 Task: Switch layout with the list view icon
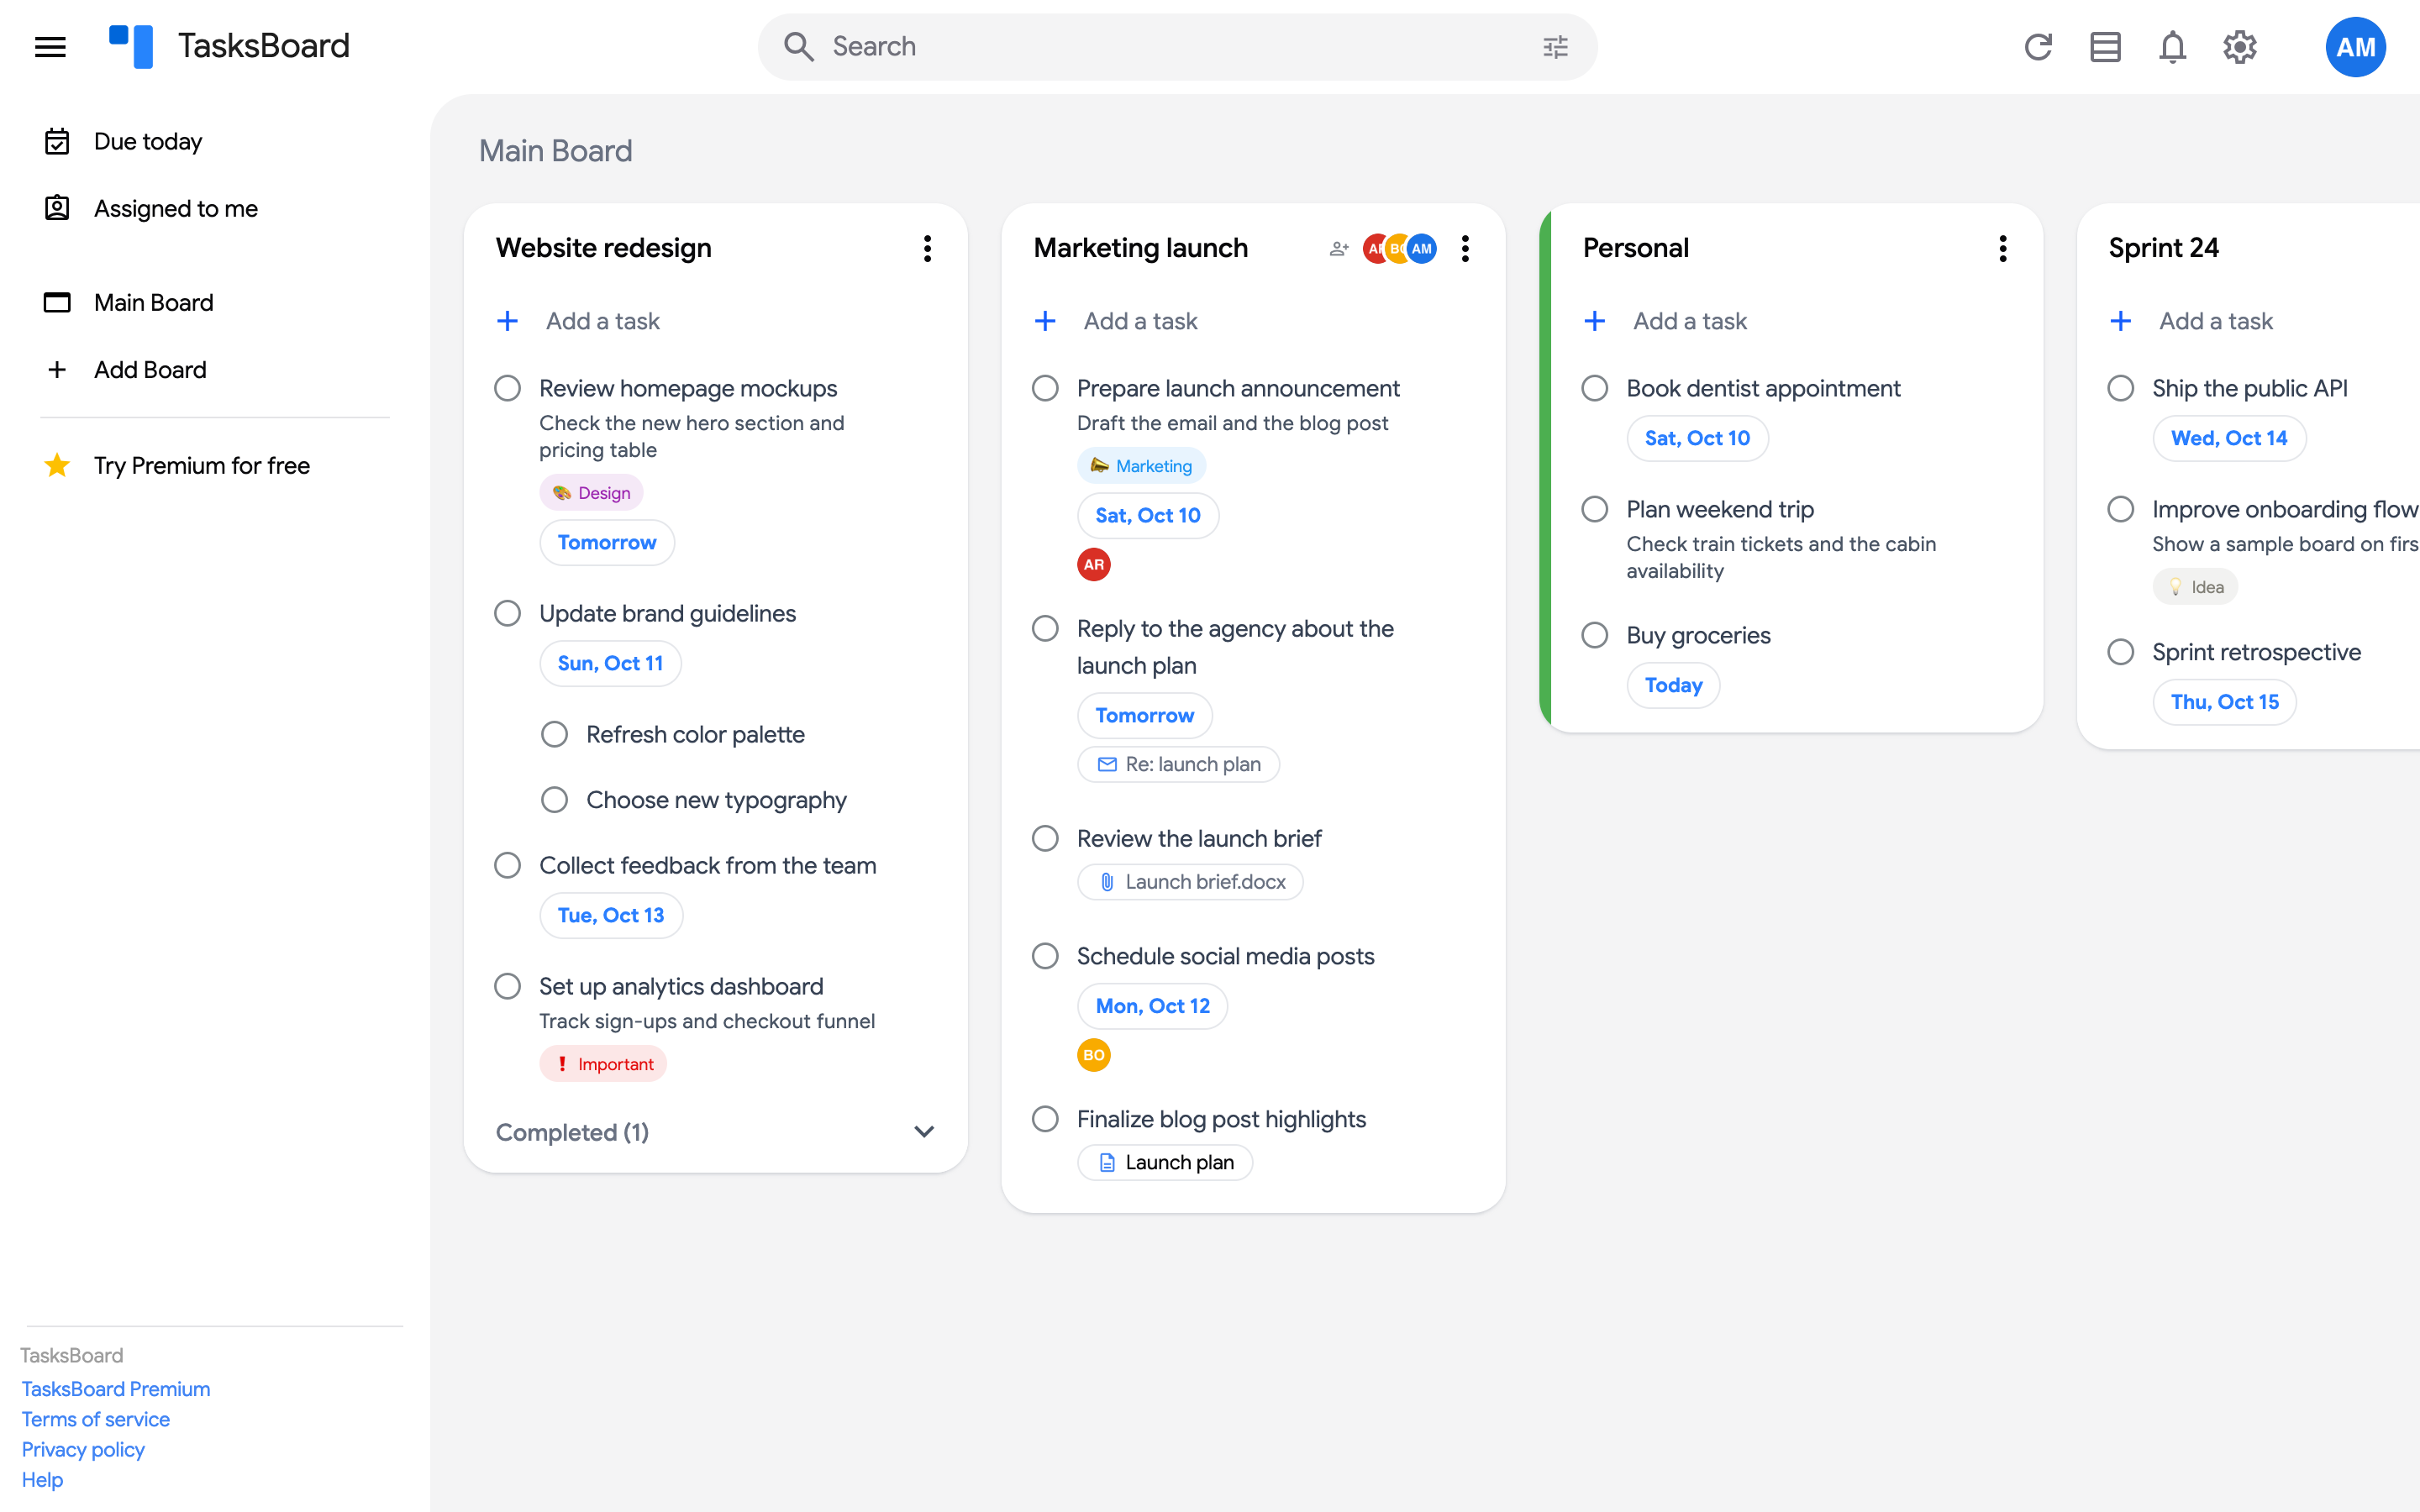click(2105, 47)
